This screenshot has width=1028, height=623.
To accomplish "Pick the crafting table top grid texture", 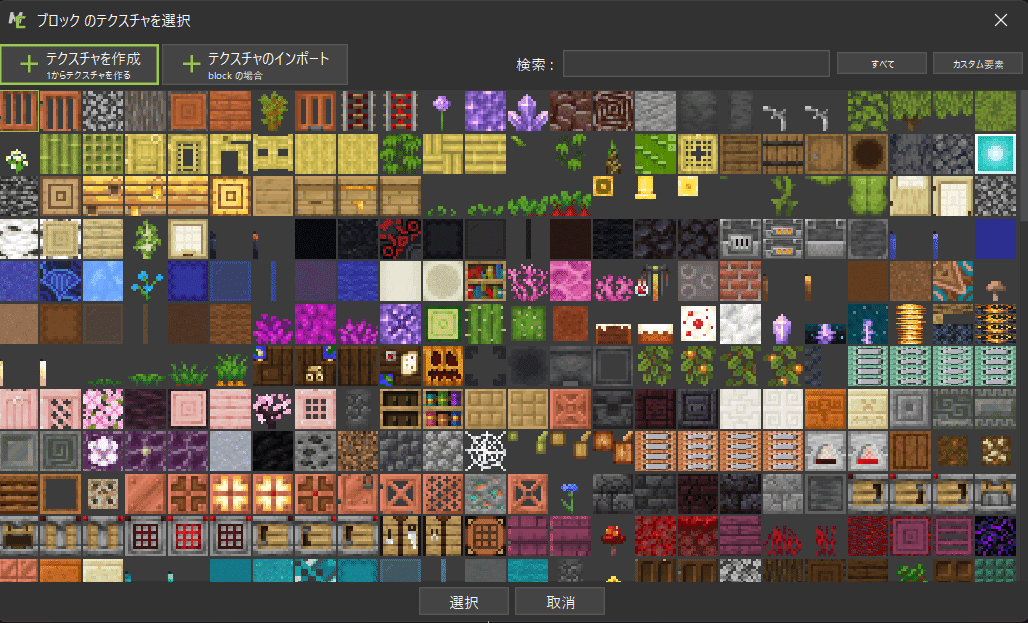I will [485, 536].
